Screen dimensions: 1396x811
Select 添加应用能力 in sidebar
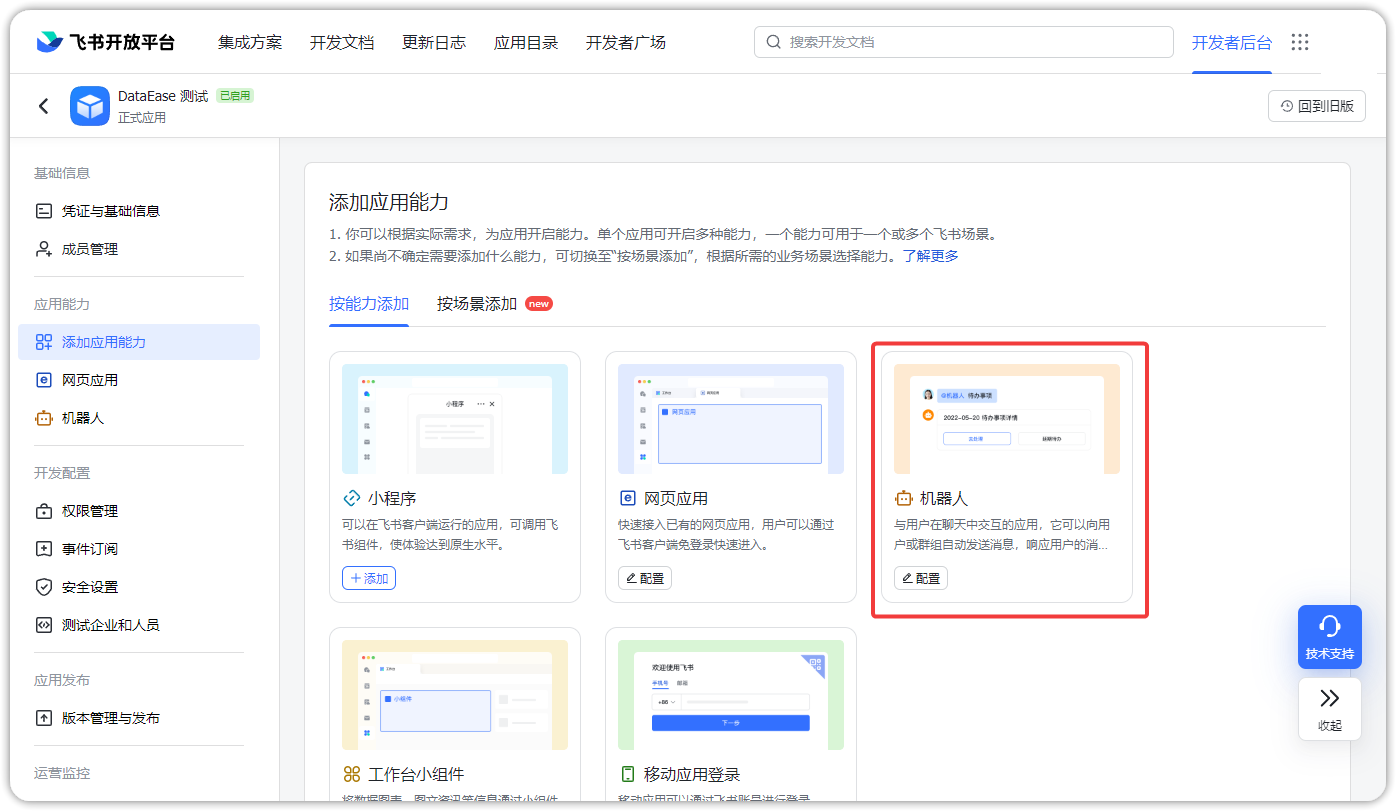tap(139, 342)
